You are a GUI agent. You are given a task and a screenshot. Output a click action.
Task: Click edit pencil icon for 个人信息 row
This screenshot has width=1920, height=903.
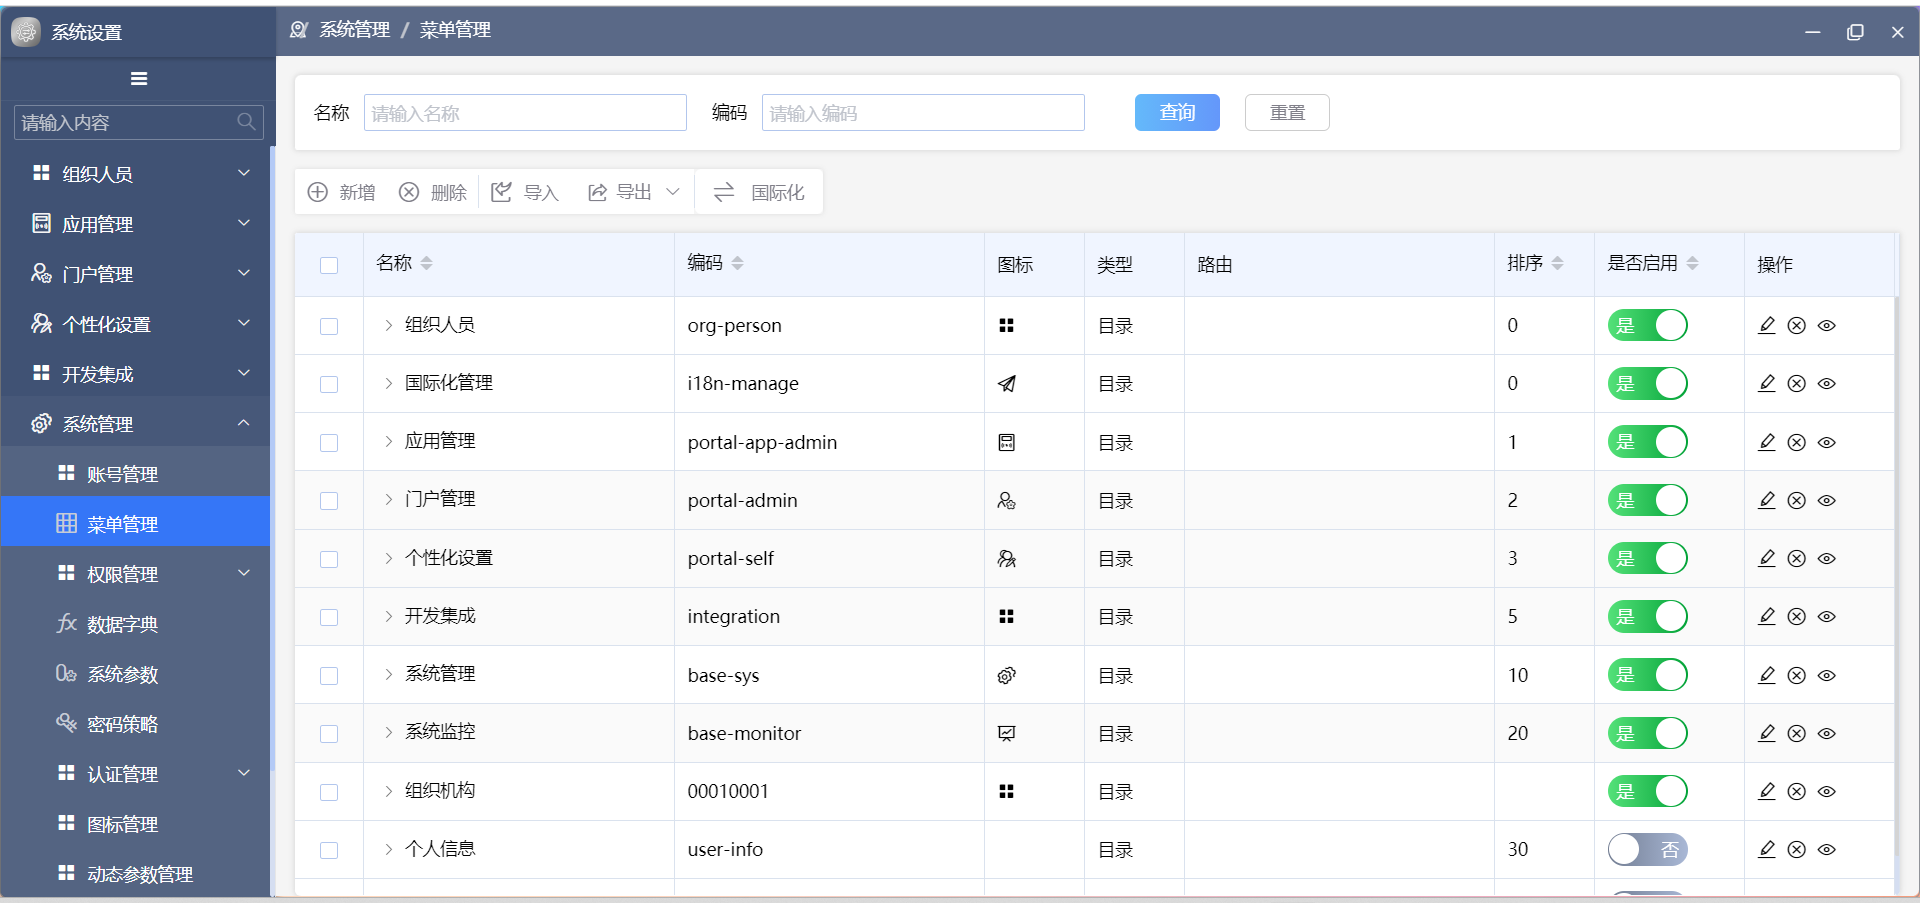pyautogui.click(x=1767, y=849)
